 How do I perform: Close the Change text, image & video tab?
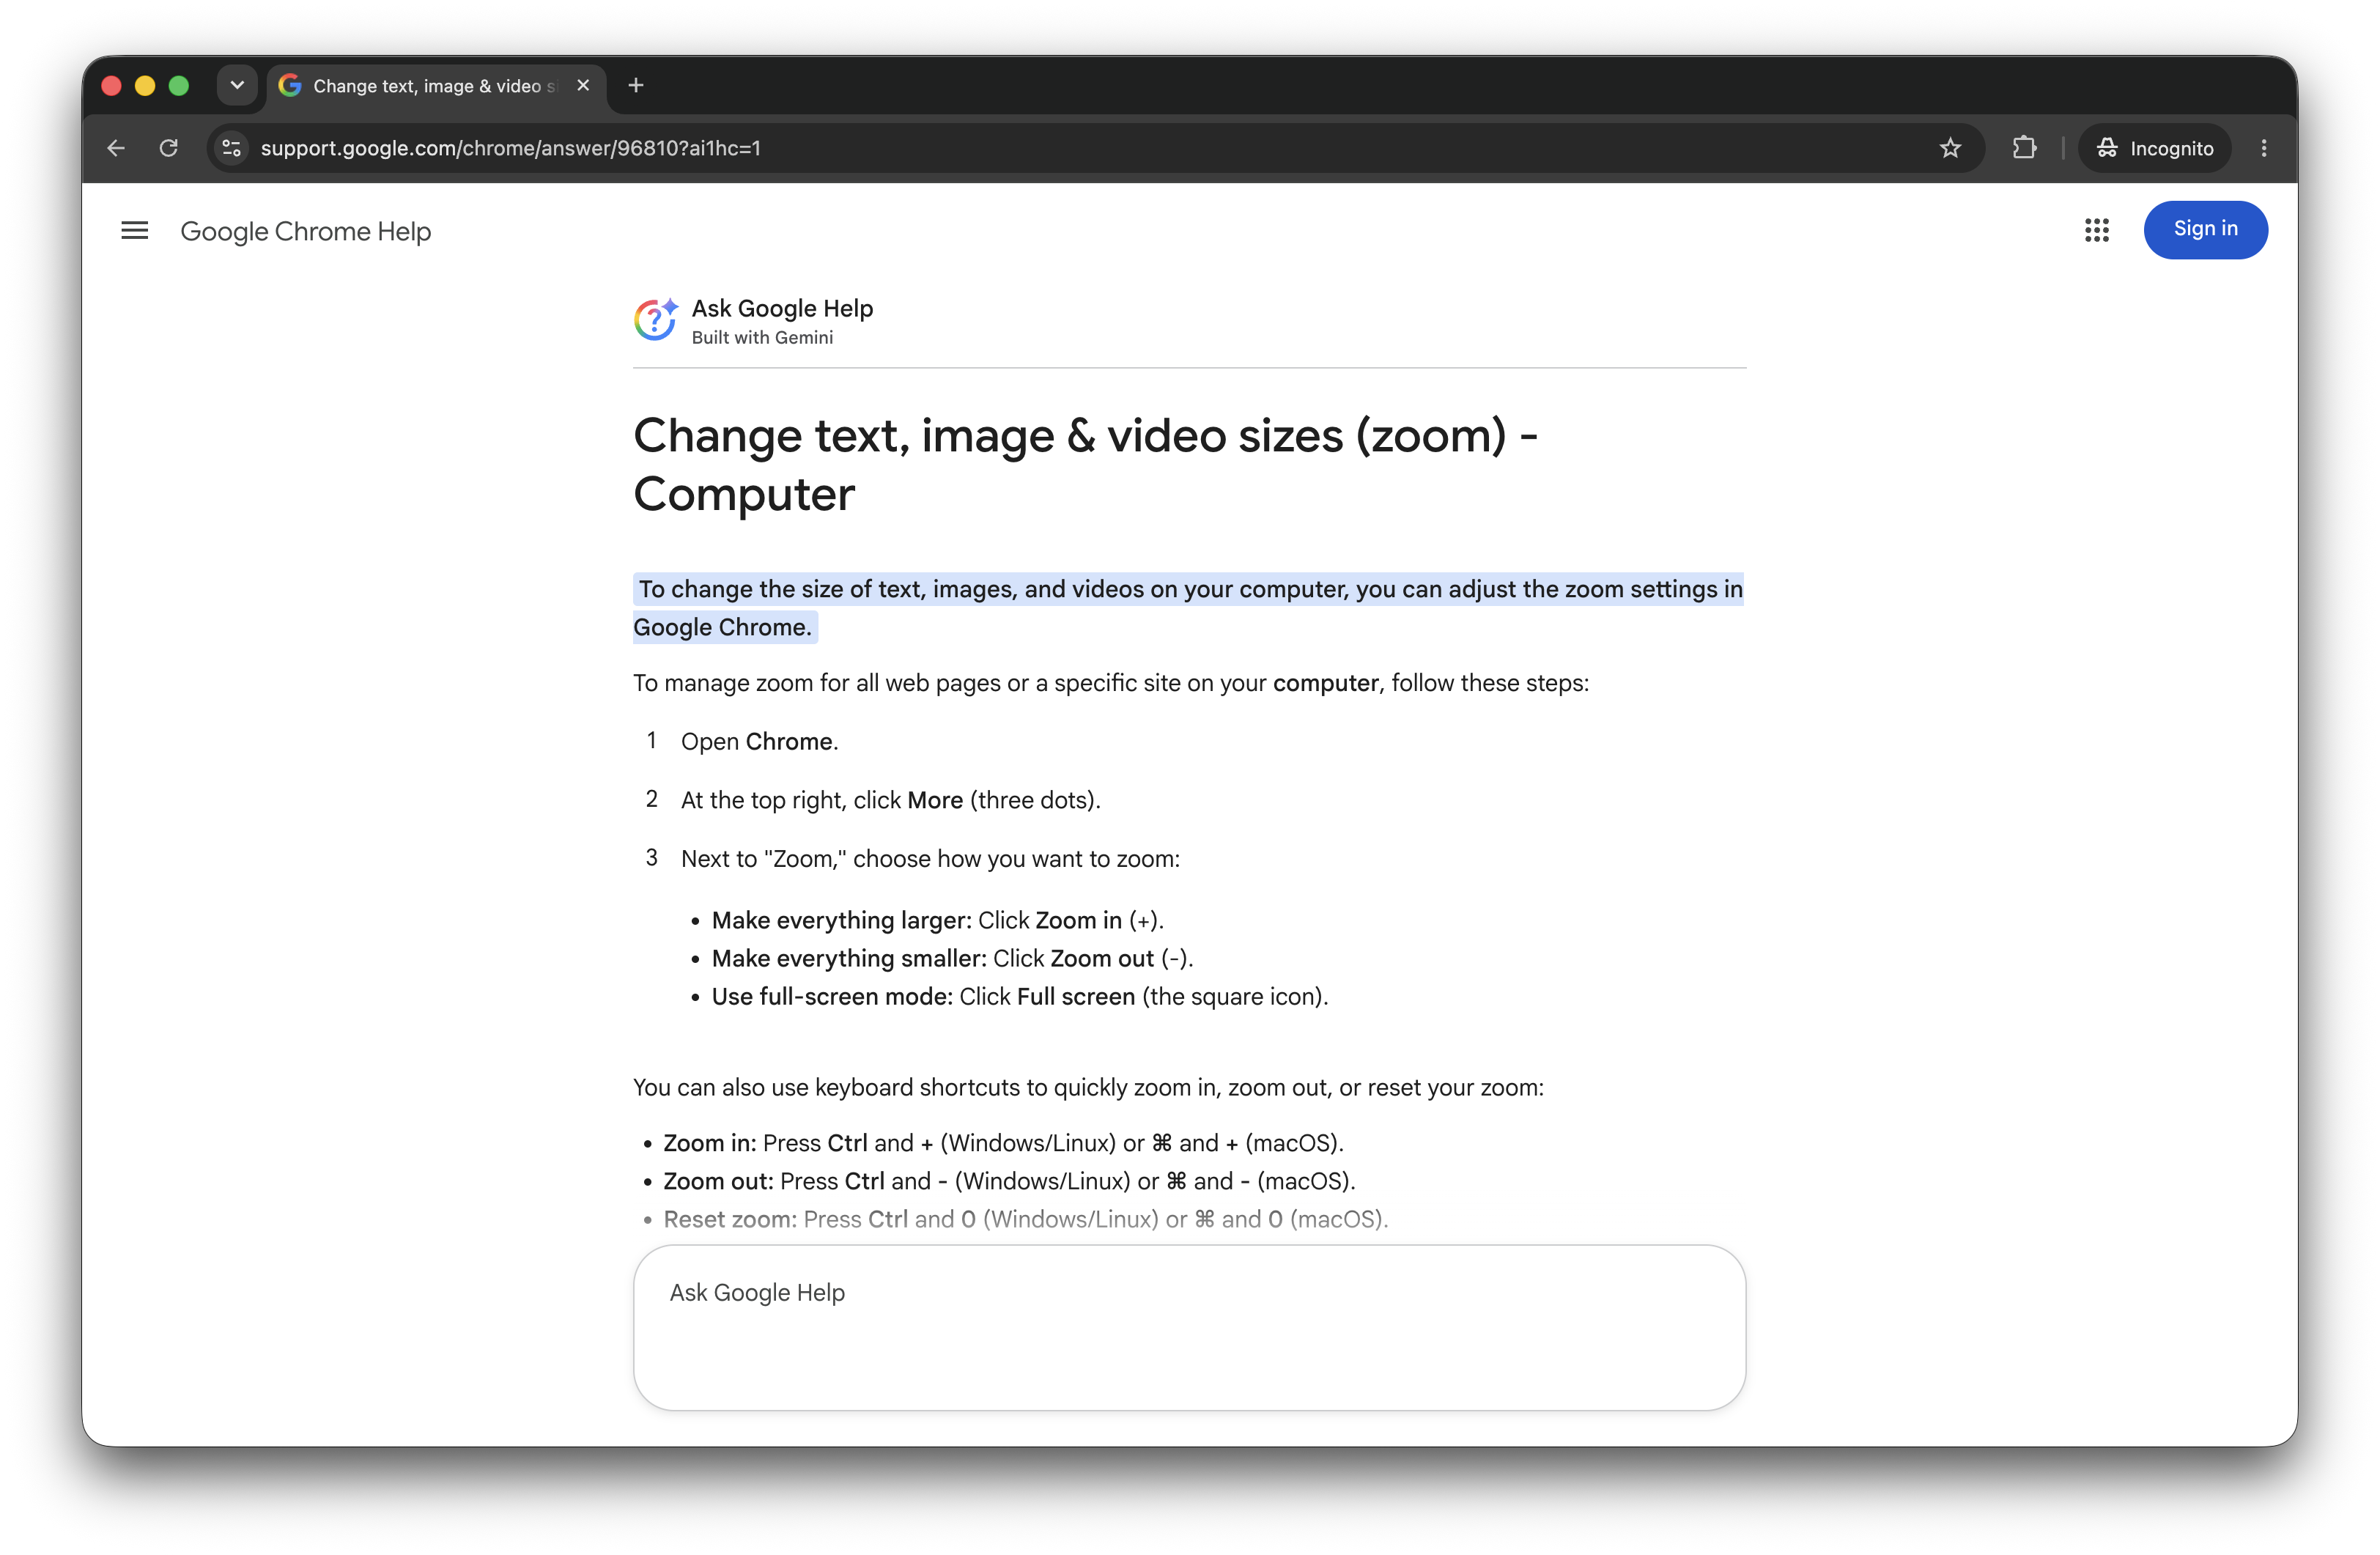point(583,86)
